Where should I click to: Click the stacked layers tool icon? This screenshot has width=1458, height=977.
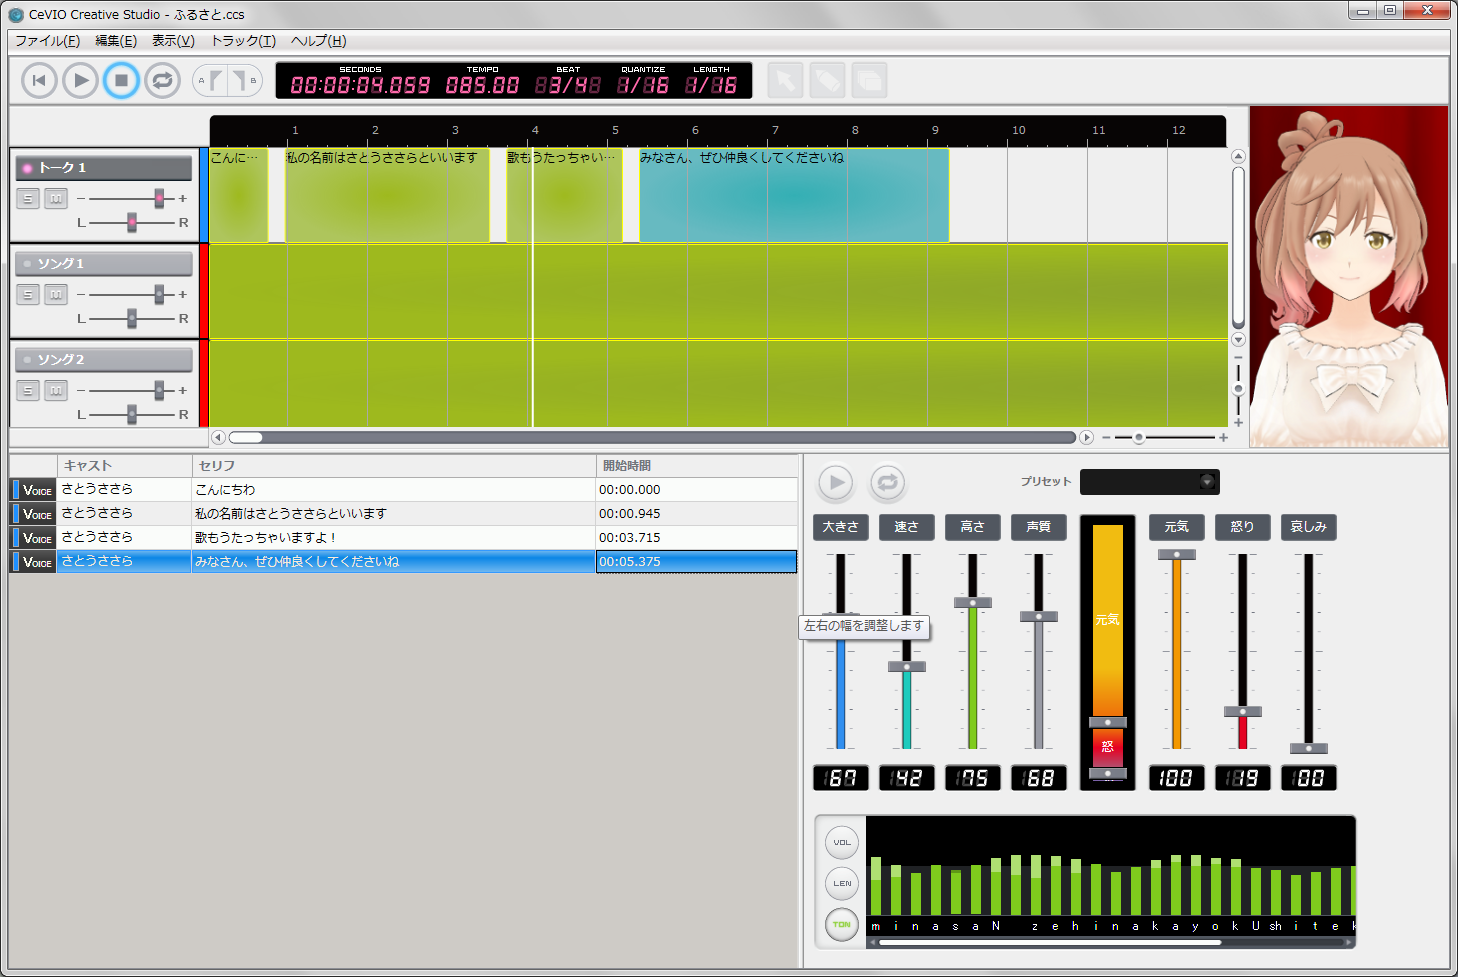coord(870,80)
